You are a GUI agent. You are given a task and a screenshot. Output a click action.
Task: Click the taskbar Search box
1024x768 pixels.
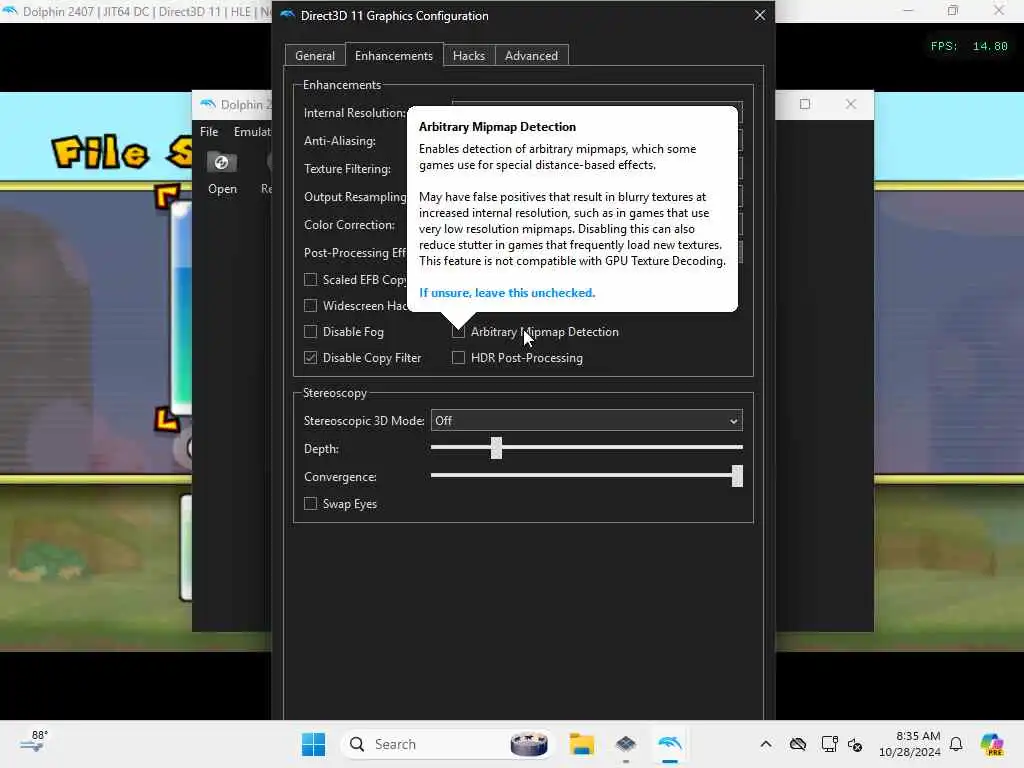pyautogui.click(x=447, y=744)
